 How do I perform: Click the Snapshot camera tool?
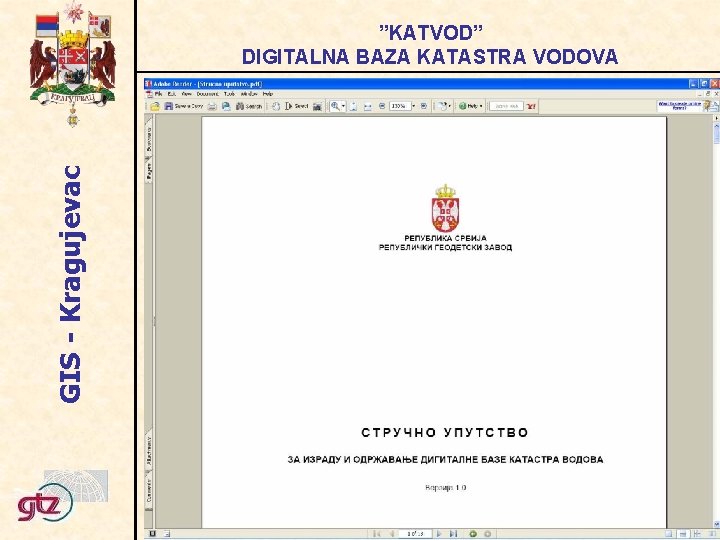[x=317, y=107]
